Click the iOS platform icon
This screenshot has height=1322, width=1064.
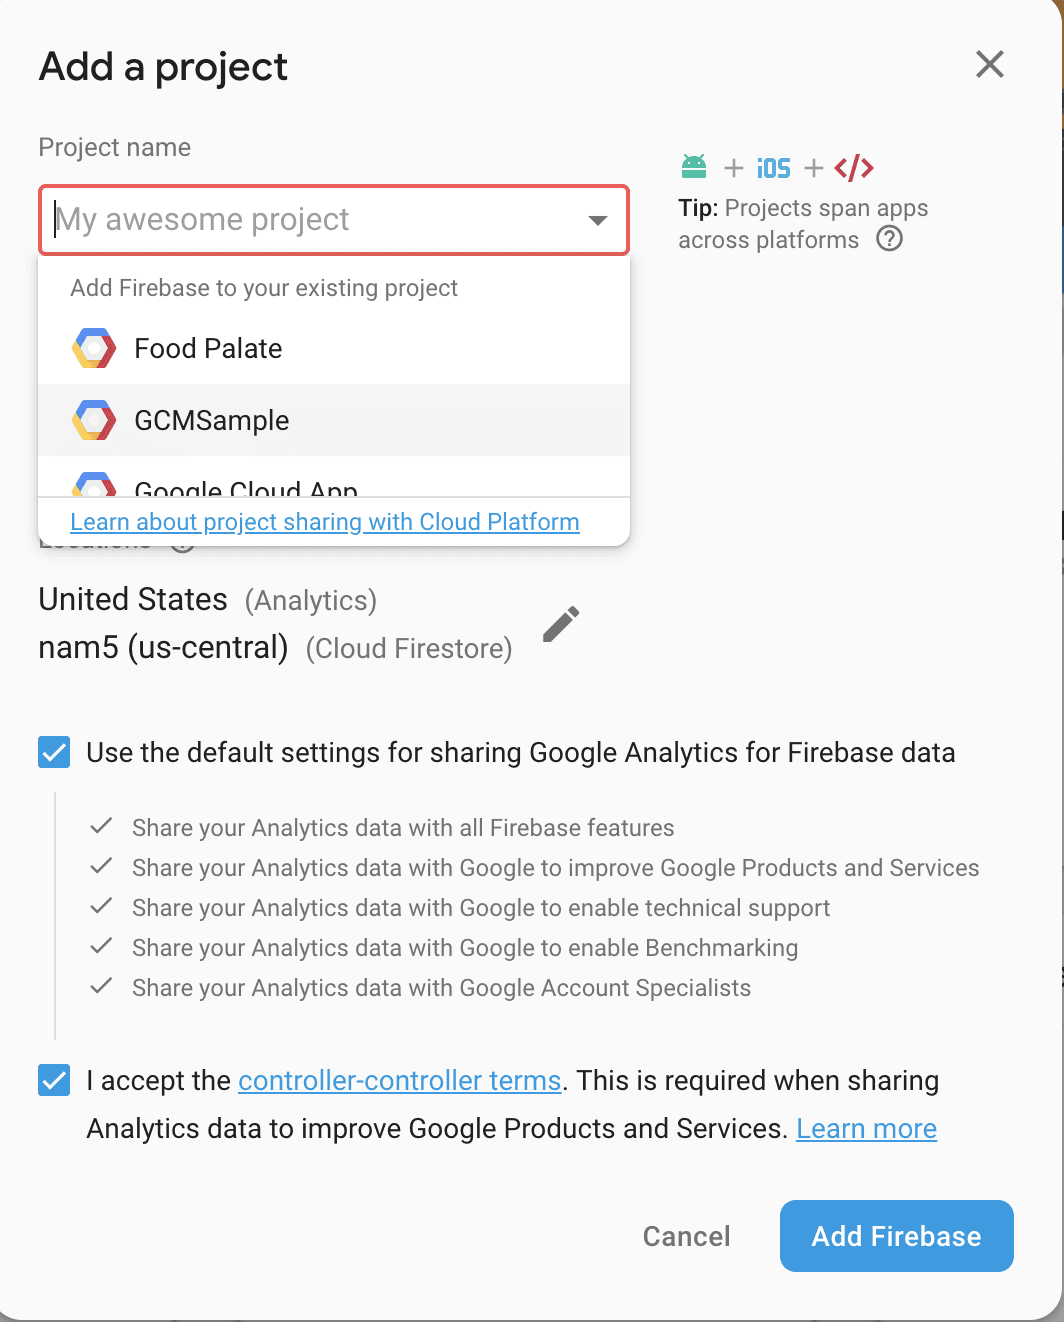pyautogui.click(x=773, y=167)
